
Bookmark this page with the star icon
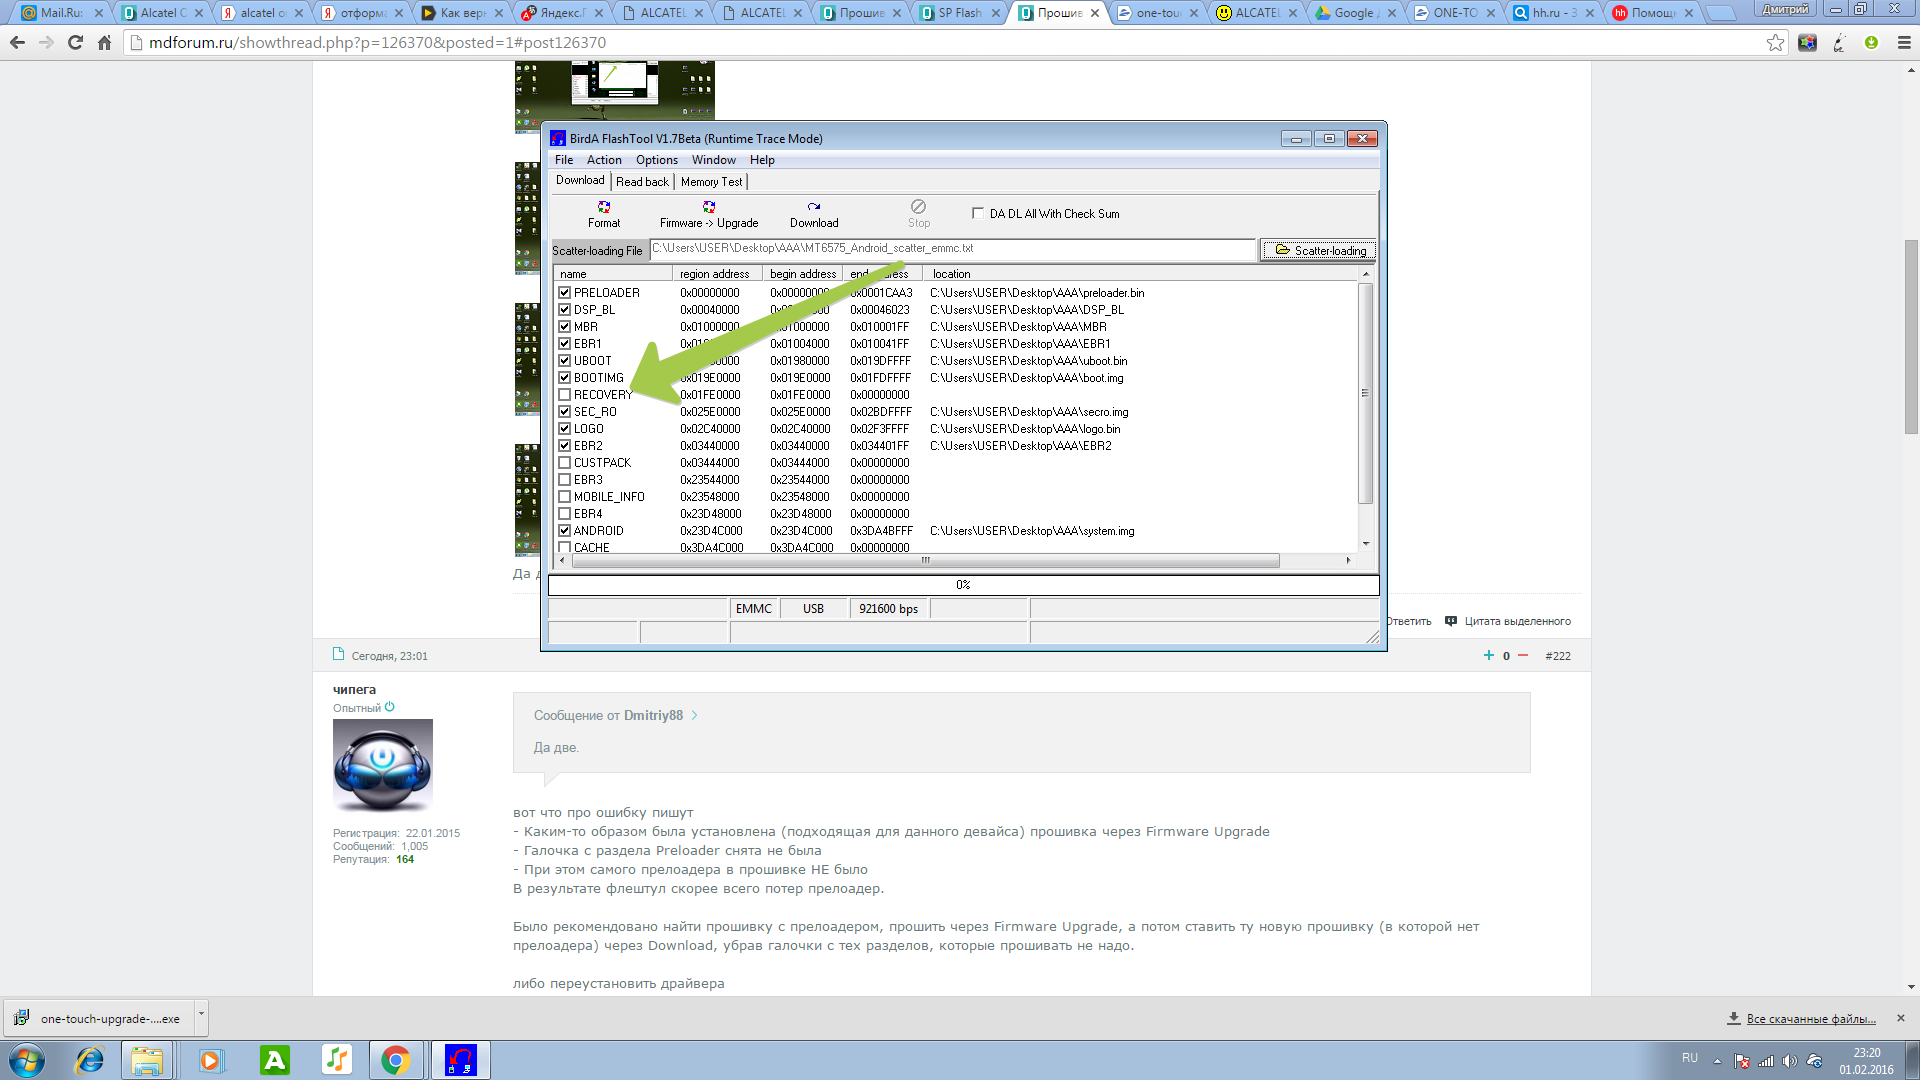click(x=1775, y=43)
